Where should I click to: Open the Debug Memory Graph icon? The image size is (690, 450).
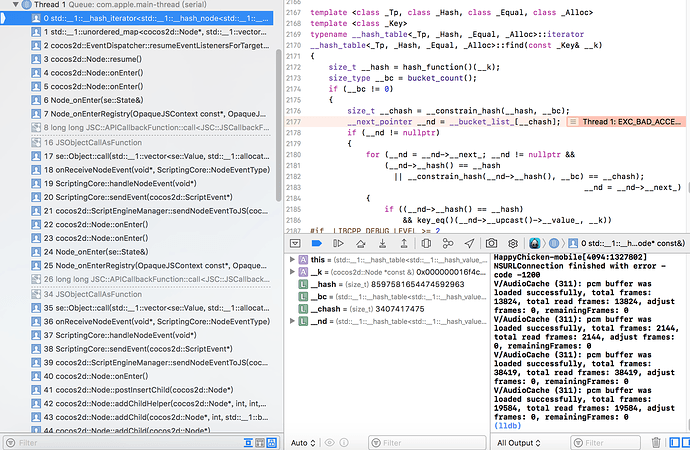pyautogui.click(x=448, y=243)
